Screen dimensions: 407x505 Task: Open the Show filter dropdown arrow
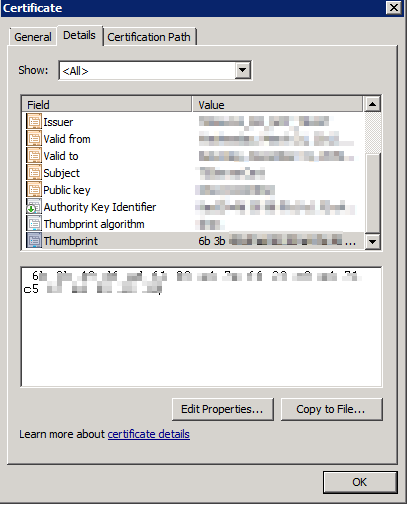243,70
